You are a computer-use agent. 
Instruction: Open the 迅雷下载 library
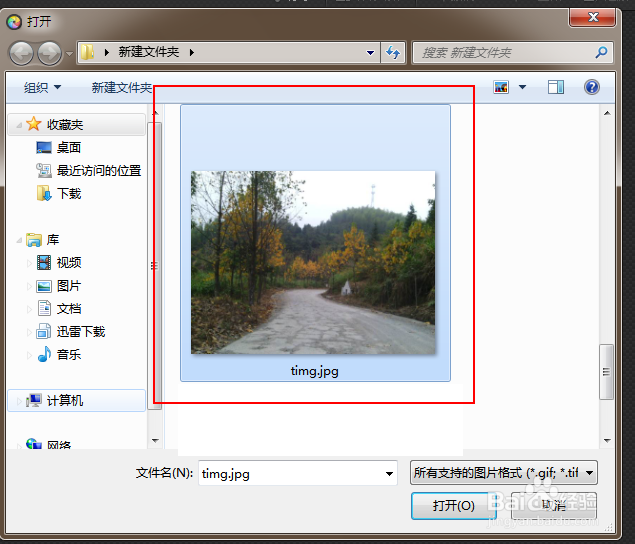tap(81, 332)
